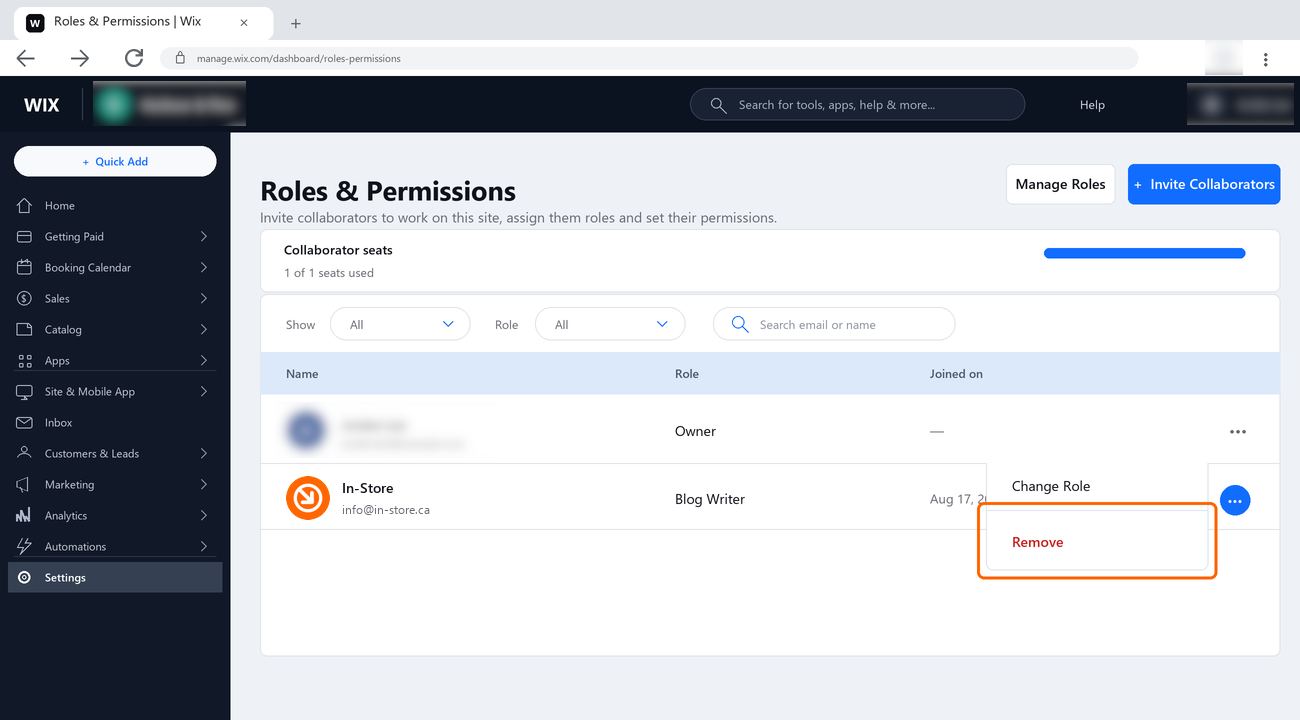Expand the Getting Paid submenu chevron
The width and height of the screenshot is (1300, 720).
click(204, 237)
